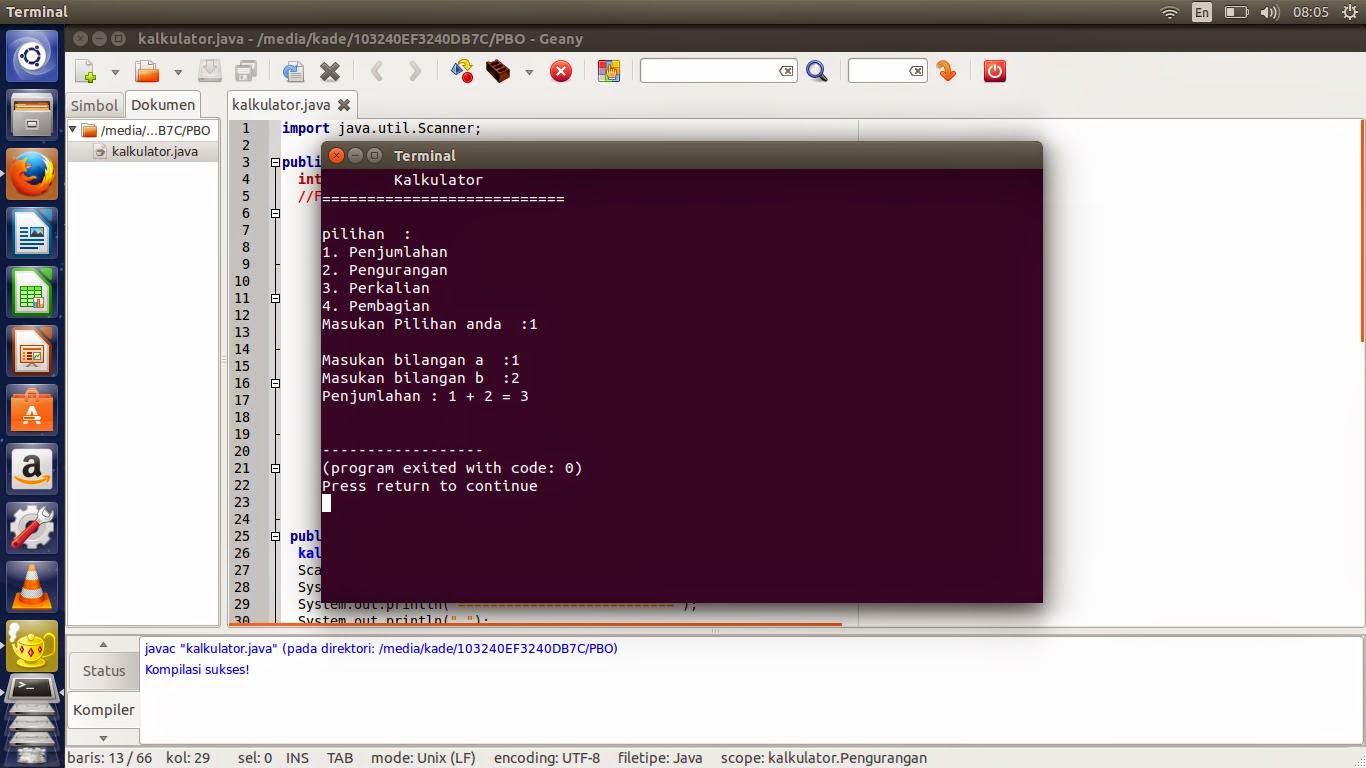Open the Open file dropdown arrow
This screenshot has width=1366, height=768.
point(176,71)
